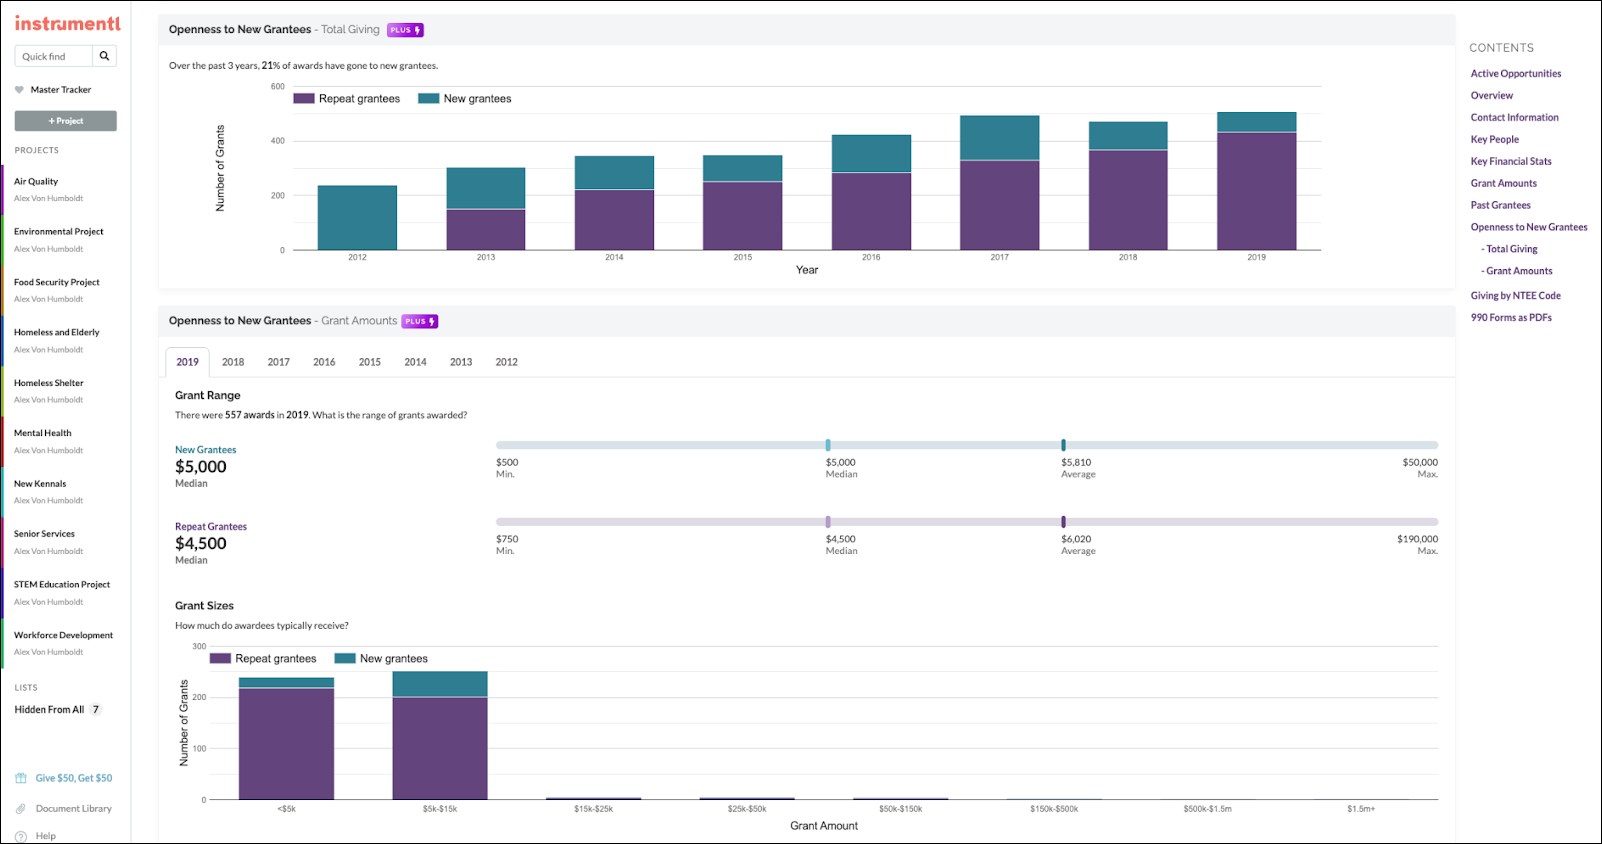Screen dimensions: 1602x844
Task: Add a new project with + Project button
Action: coord(66,121)
